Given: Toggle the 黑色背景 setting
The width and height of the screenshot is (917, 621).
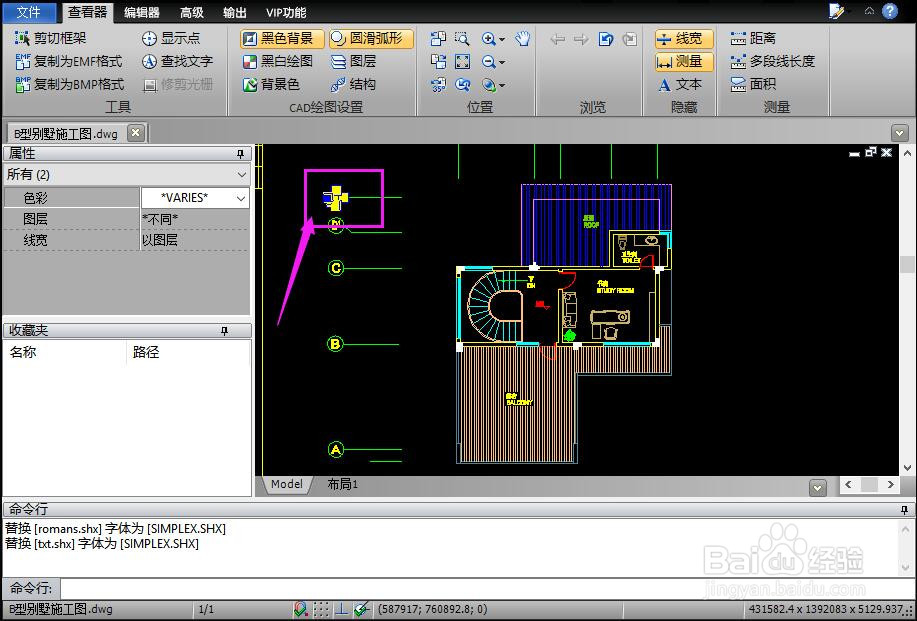Looking at the screenshot, I should click(x=281, y=39).
